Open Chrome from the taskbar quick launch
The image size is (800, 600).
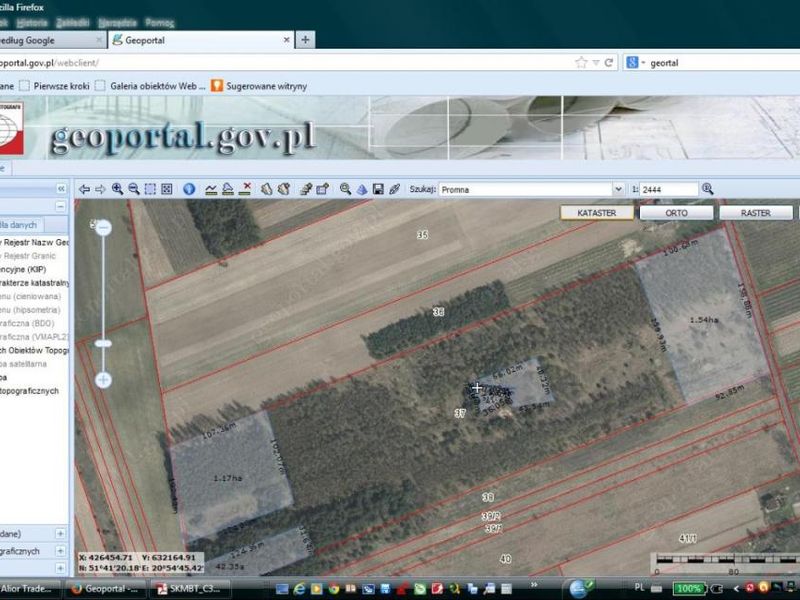(x=334, y=589)
